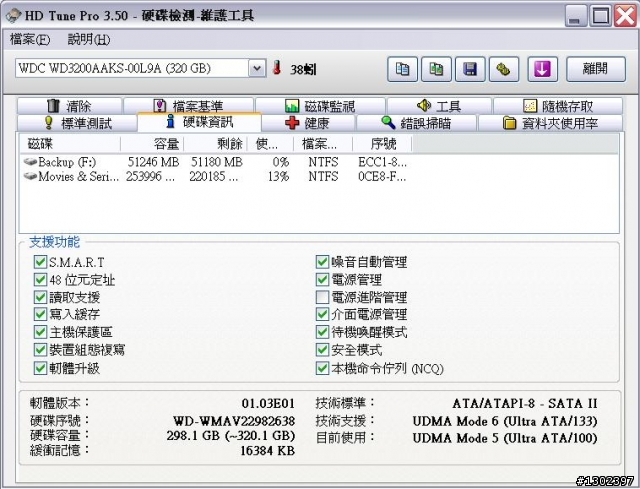The height and width of the screenshot is (489, 640).
Task: Switch to the 磁碟監視 tab
Action: [320, 106]
